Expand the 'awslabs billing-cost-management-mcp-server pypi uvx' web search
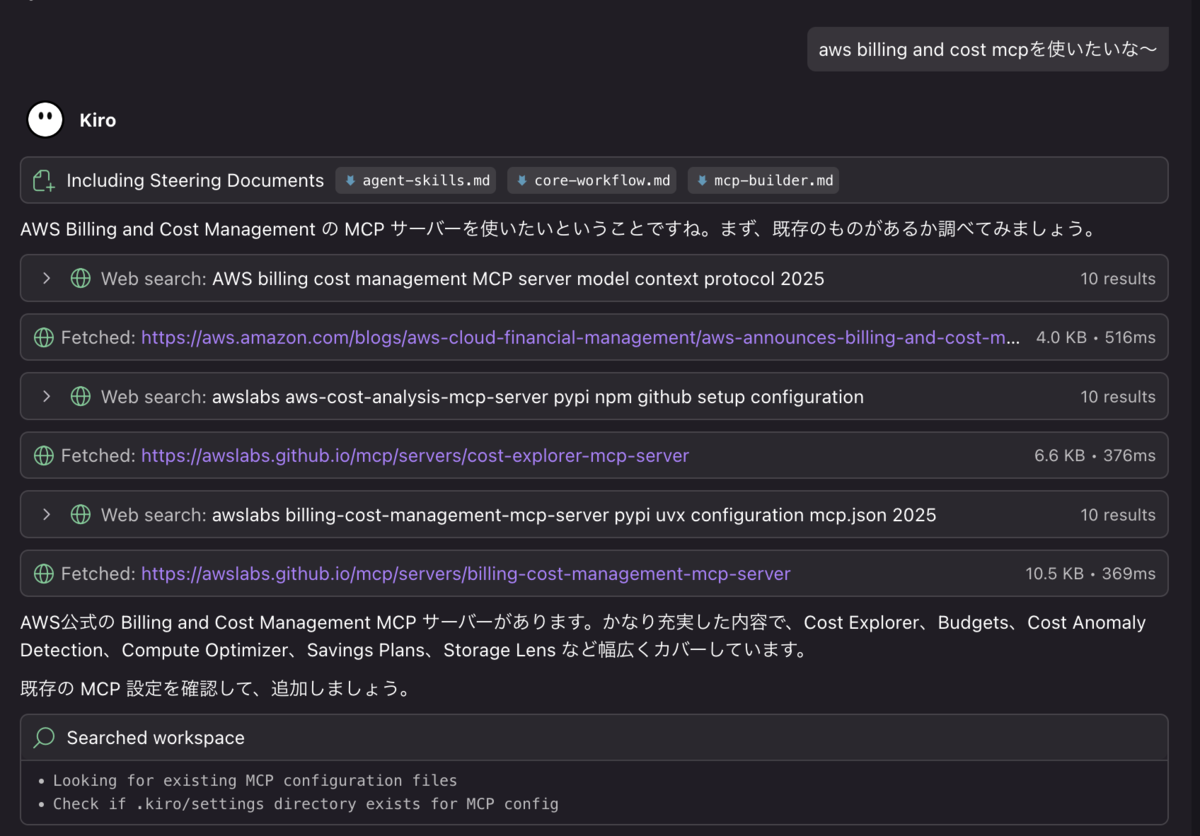The height and width of the screenshot is (836, 1200). pyautogui.click(x=46, y=515)
